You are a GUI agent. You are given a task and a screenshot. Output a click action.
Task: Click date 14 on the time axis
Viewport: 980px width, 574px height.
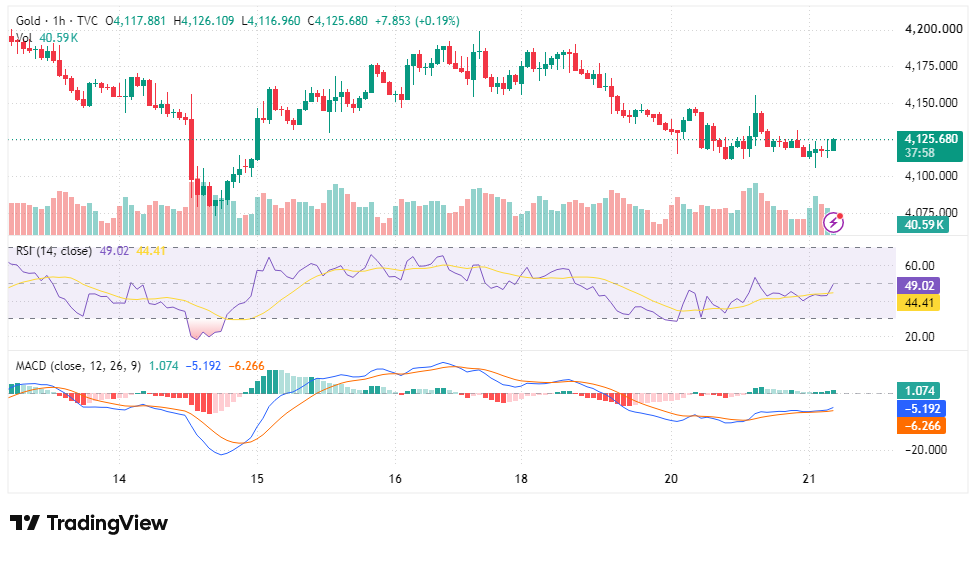(119, 479)
